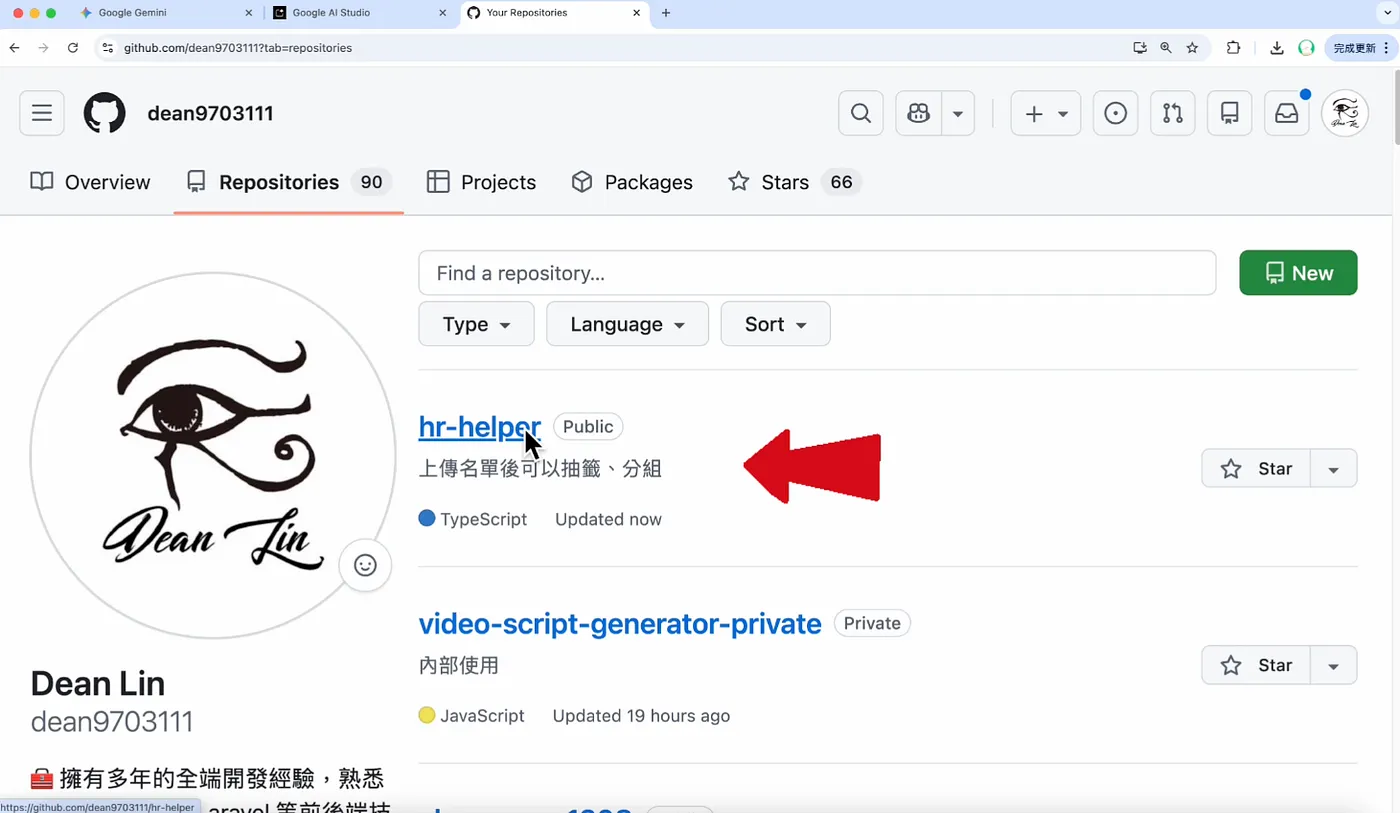The image size is (1400, 813).
Task: Switch to the Overview tab
Action: (90, 182)
